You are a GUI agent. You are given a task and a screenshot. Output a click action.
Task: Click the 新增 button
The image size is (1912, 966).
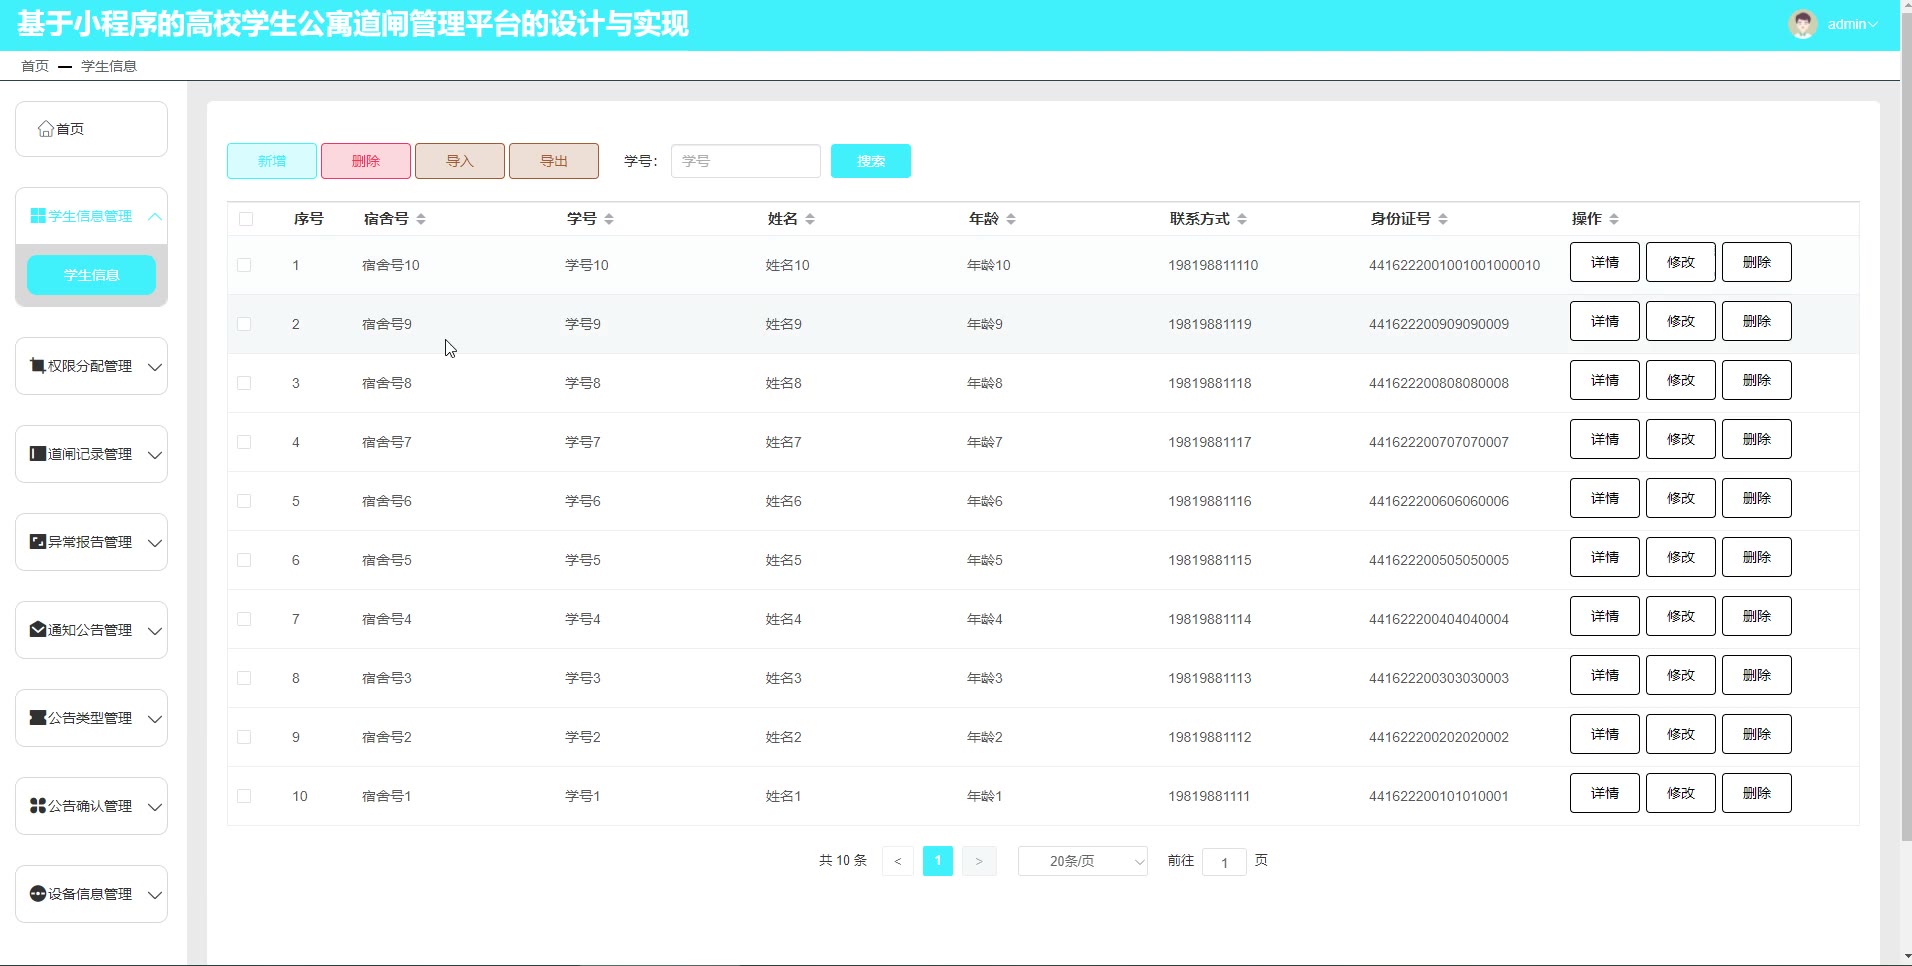pos(272,161)
